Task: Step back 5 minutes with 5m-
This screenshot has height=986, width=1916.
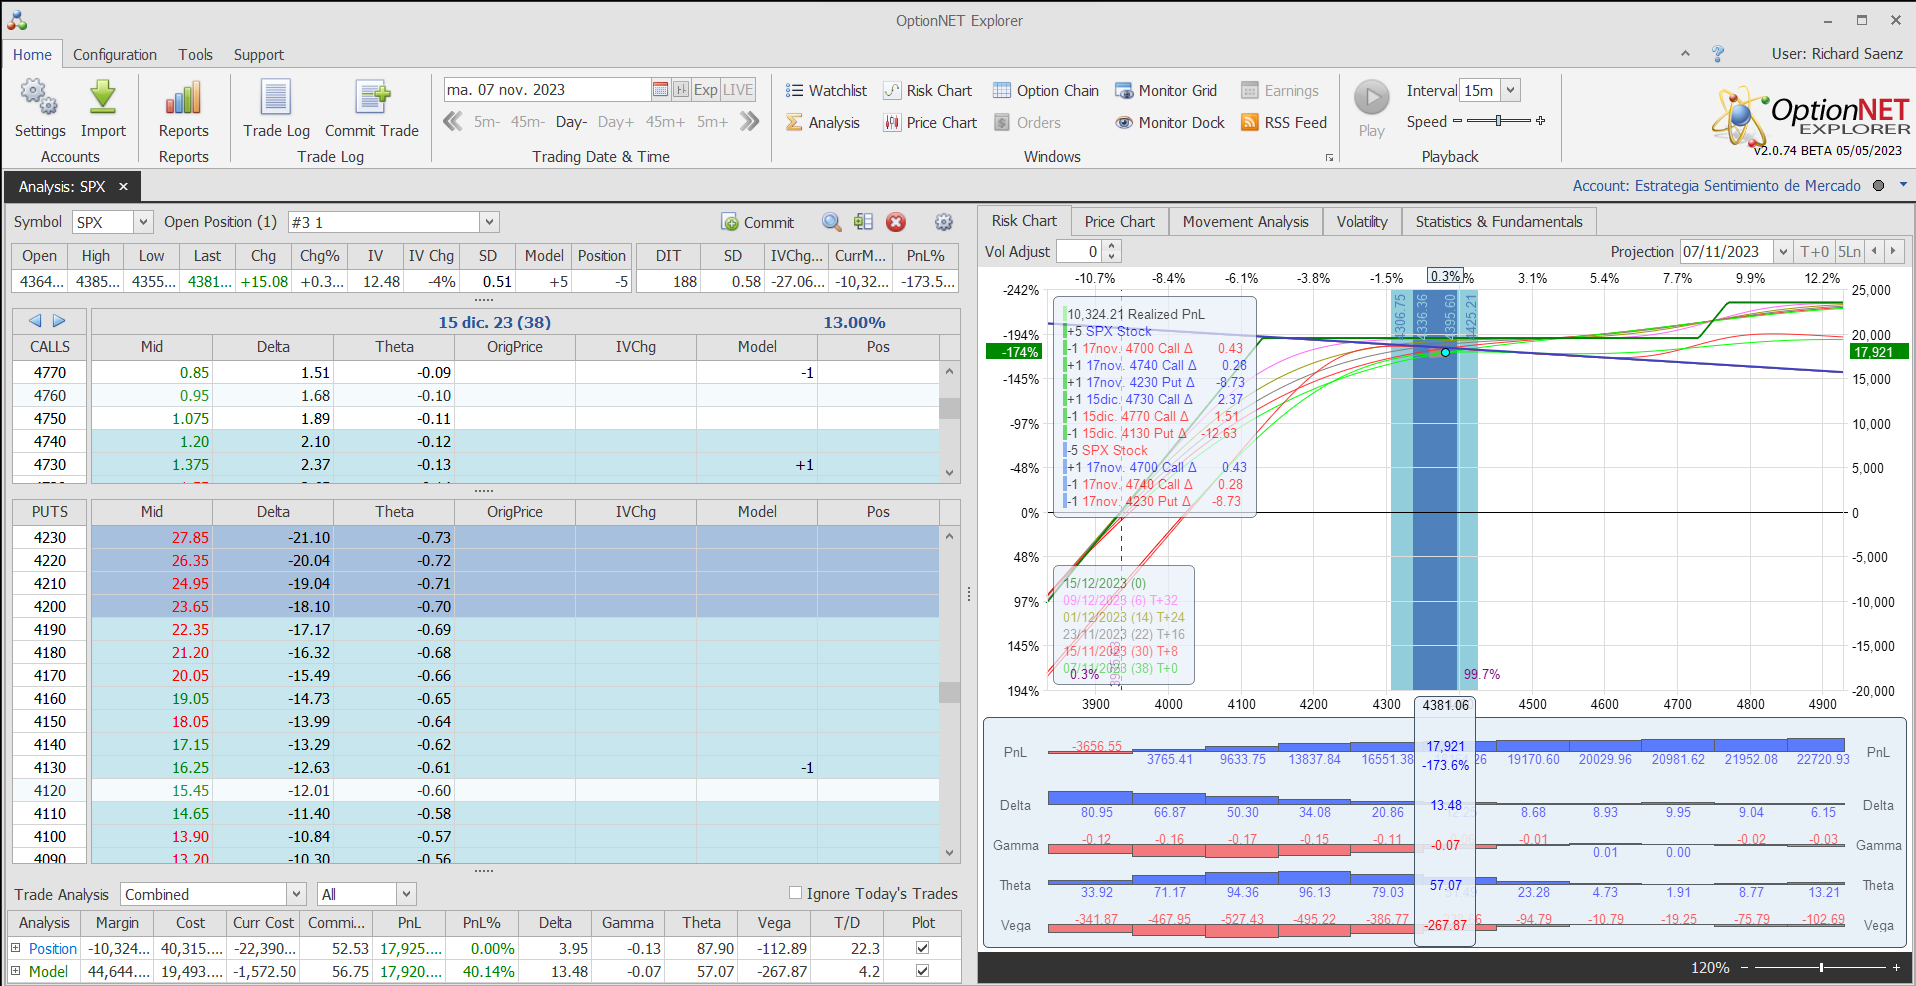Action: tap(487, 122)
